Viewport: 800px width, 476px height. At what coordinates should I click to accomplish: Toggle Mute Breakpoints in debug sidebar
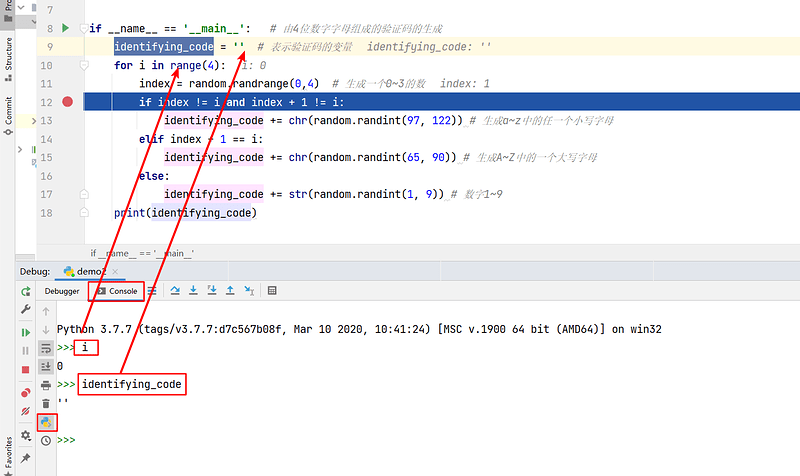pos(26,411)
